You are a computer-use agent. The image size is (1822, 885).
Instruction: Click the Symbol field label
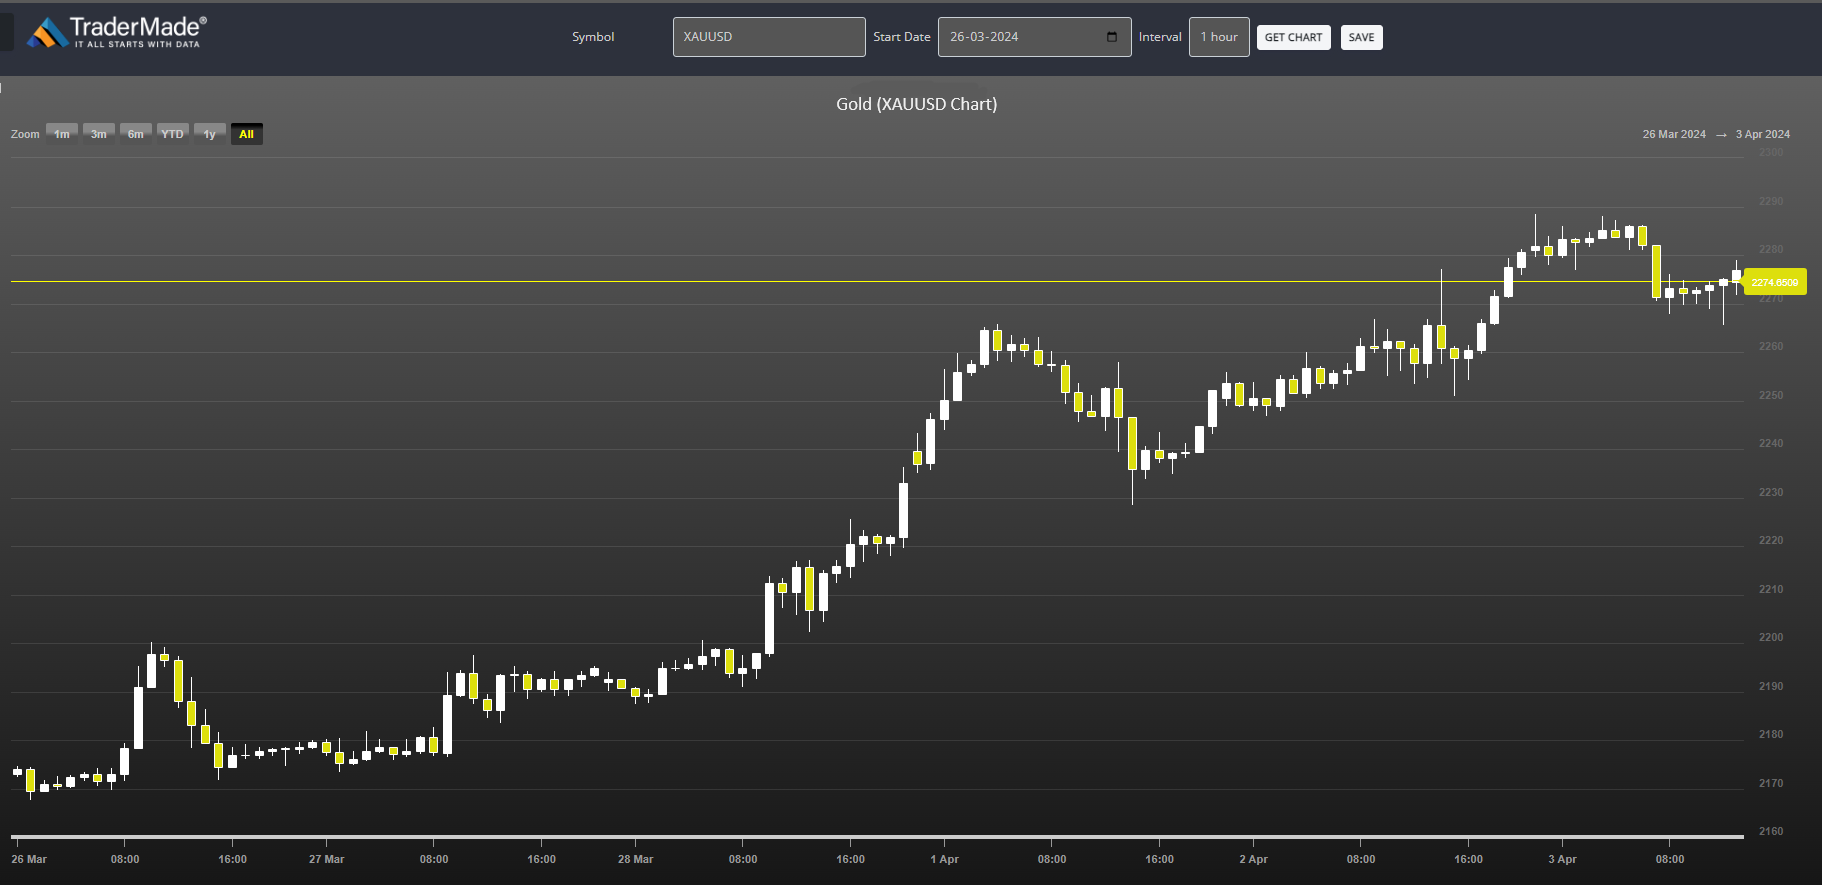pos(593,37)
